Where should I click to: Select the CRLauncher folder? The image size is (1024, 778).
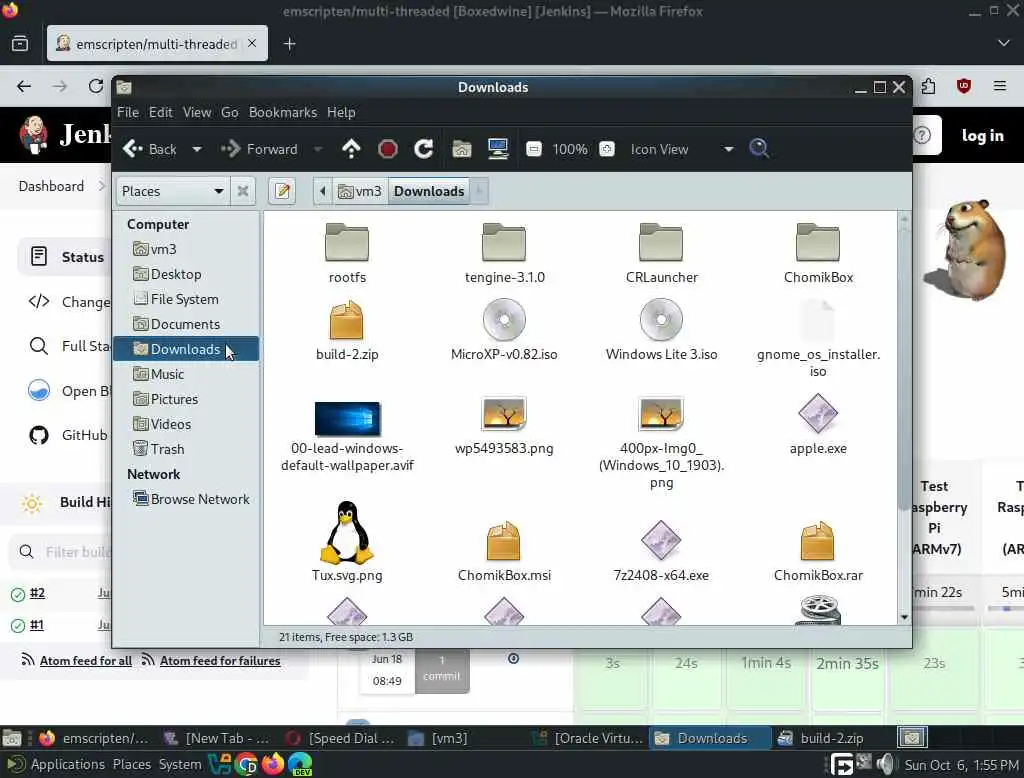[661, 253]
